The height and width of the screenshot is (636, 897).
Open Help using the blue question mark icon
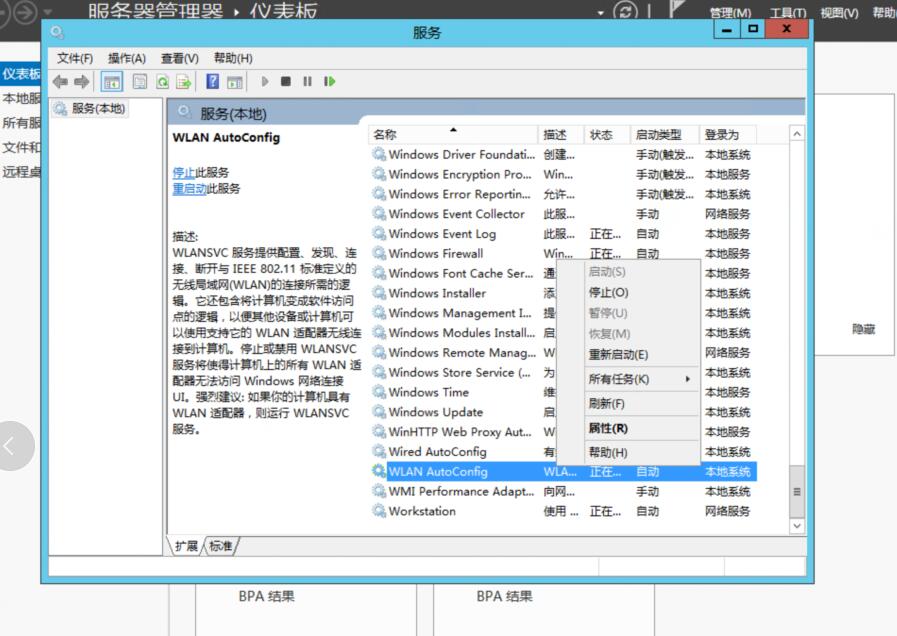pos(211,81)
